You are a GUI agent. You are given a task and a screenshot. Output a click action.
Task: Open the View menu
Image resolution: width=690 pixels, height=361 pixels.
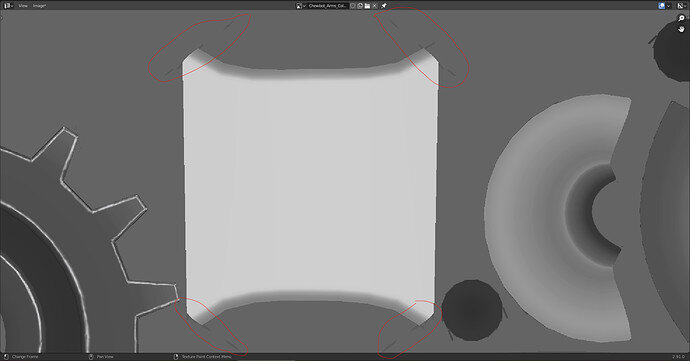23,6
